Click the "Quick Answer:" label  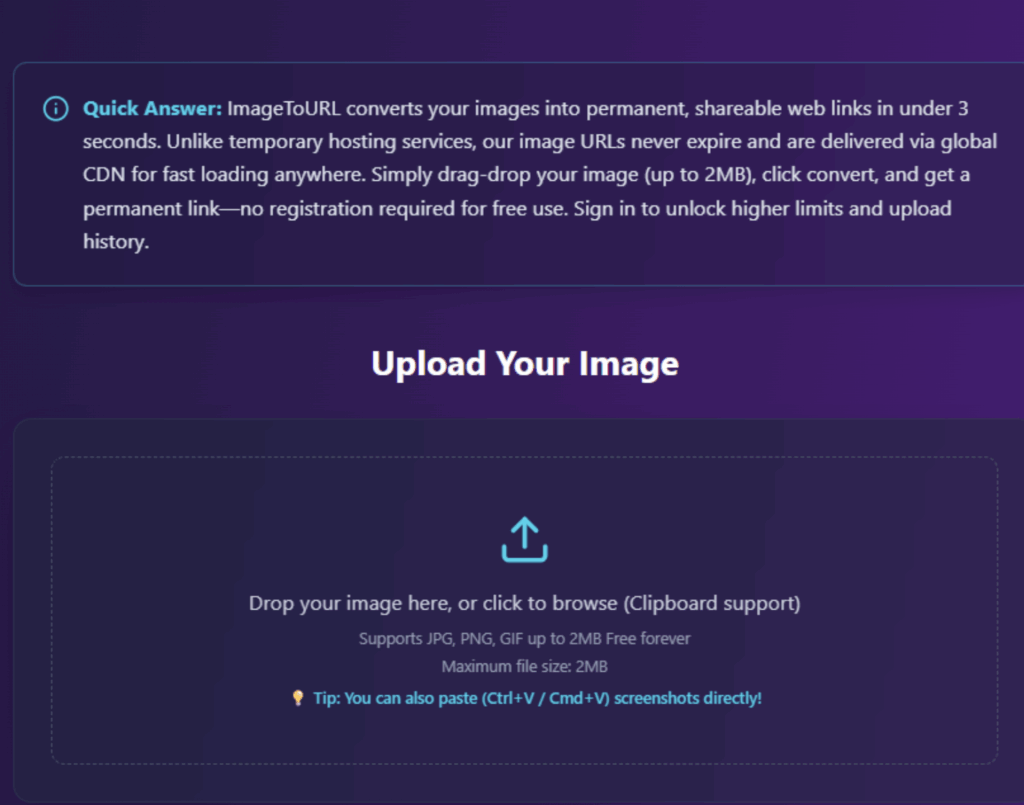pyautogui.click(x=152, y=108)
